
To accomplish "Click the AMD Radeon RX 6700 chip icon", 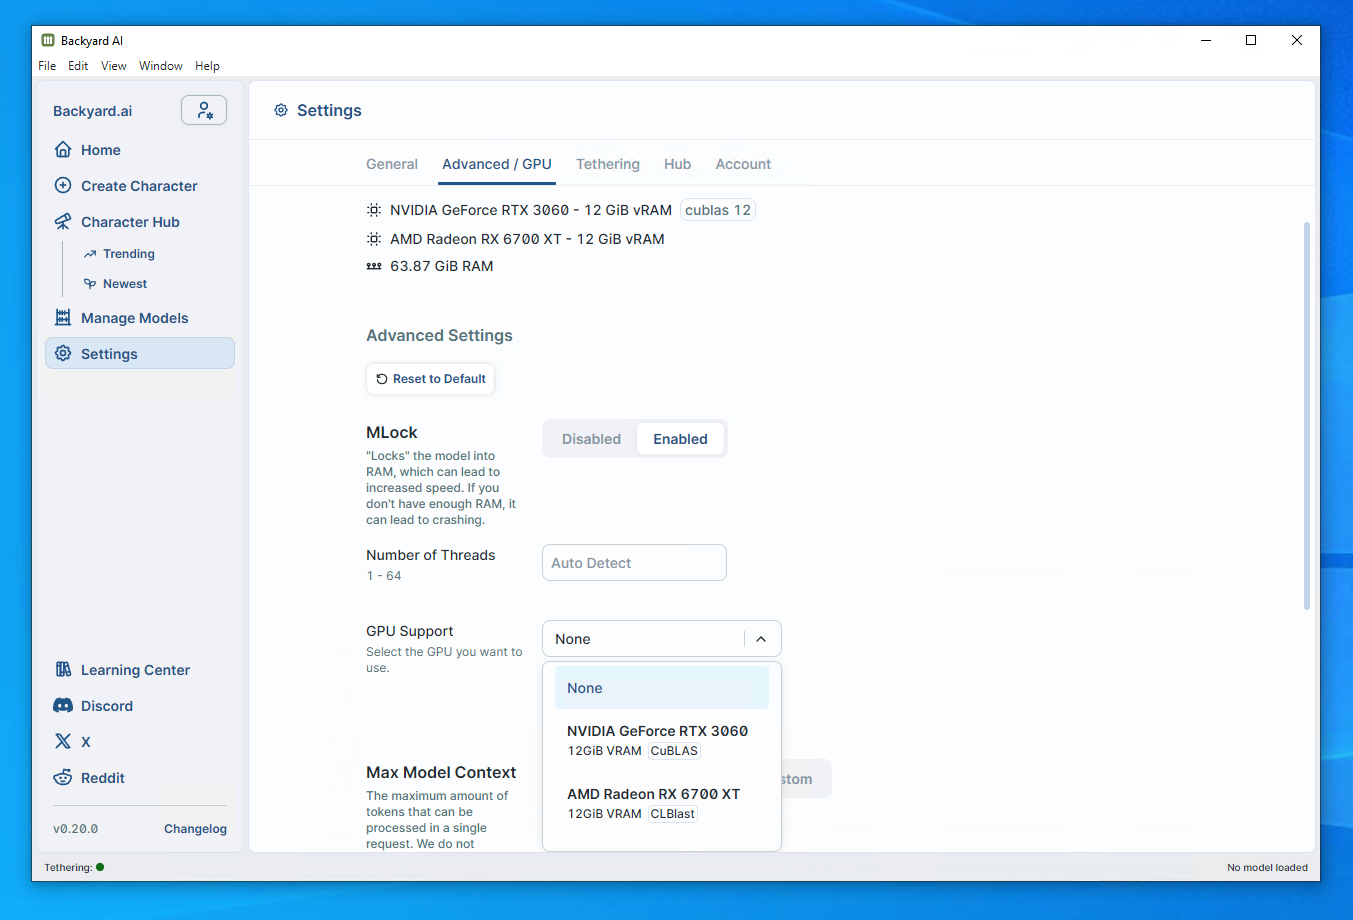I will [x=374, y=239].
